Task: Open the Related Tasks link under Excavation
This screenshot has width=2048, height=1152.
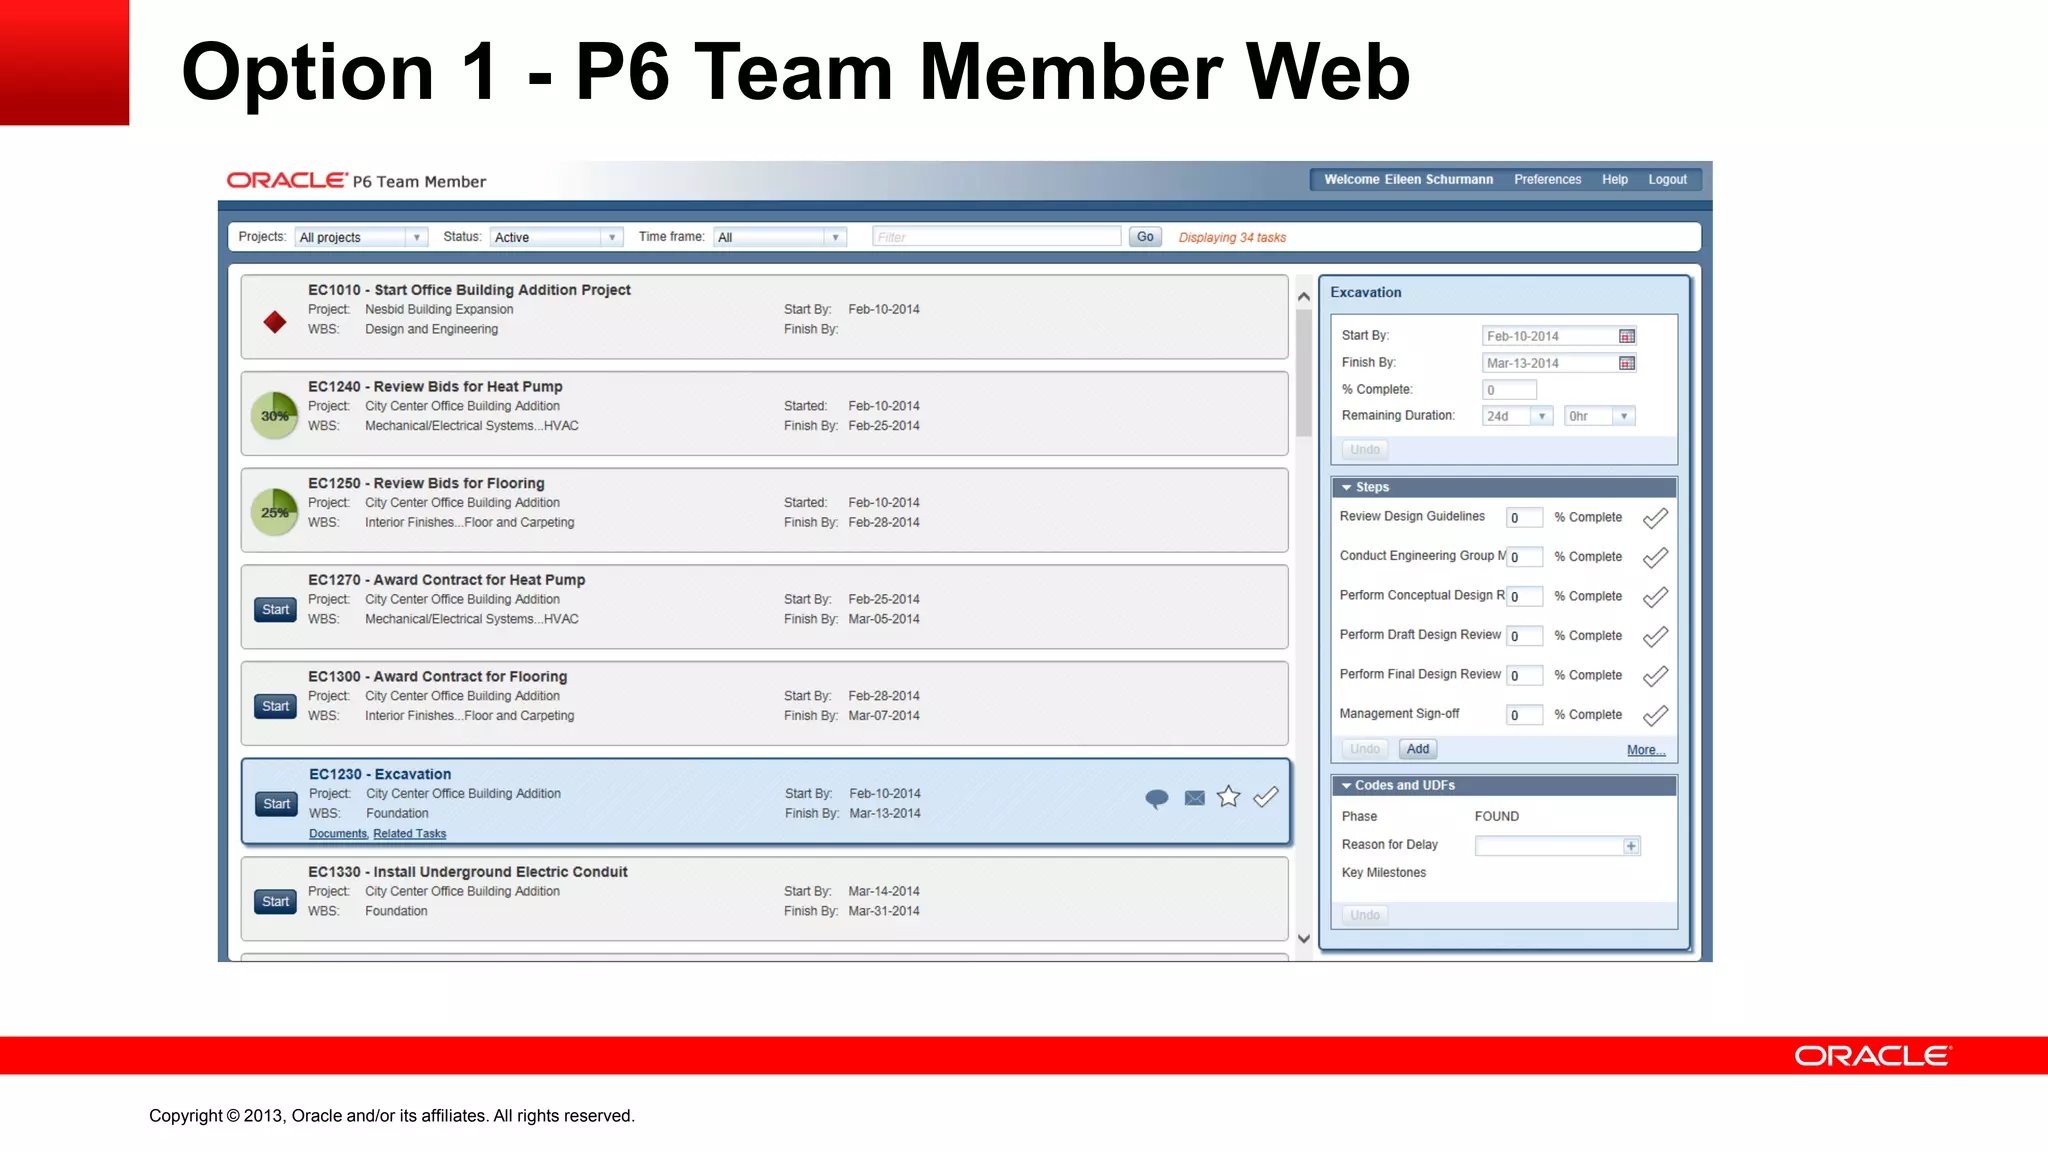Action: [x=410, y=834]
